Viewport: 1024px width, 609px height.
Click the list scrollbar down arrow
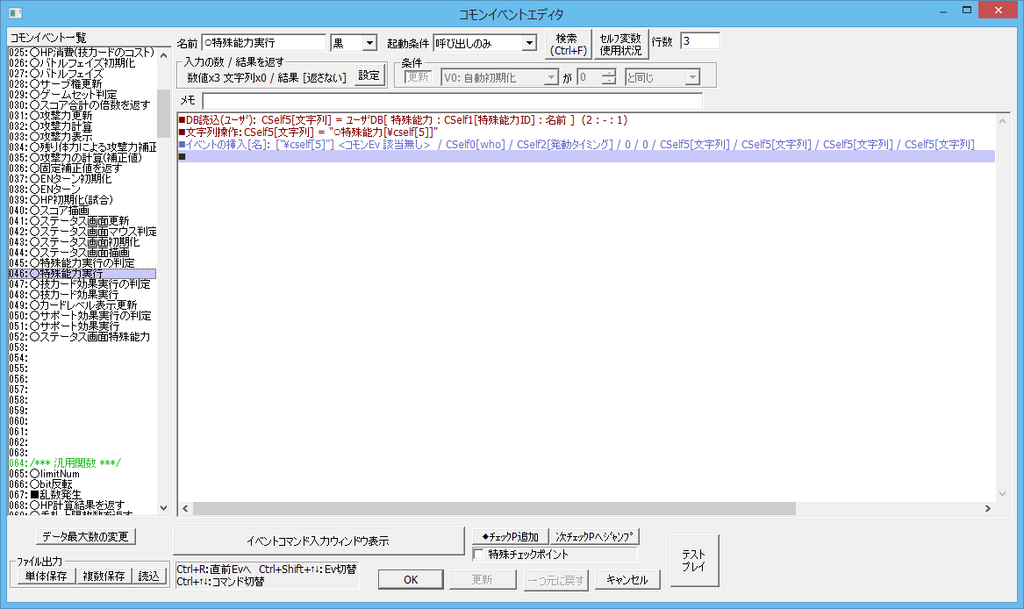tap(163, 508)
